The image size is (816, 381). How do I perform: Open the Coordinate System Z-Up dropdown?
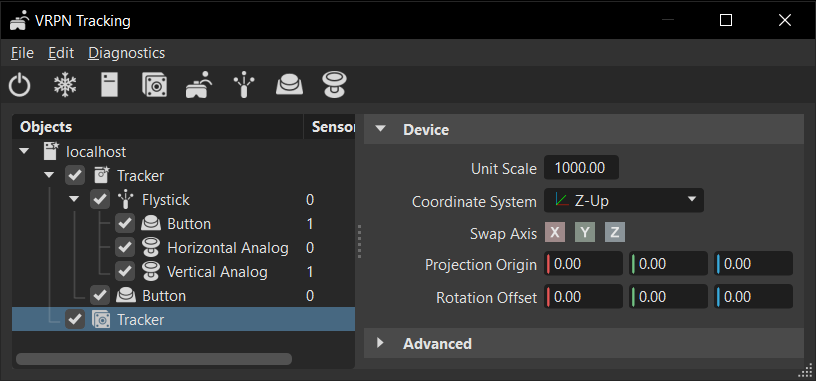623,200
